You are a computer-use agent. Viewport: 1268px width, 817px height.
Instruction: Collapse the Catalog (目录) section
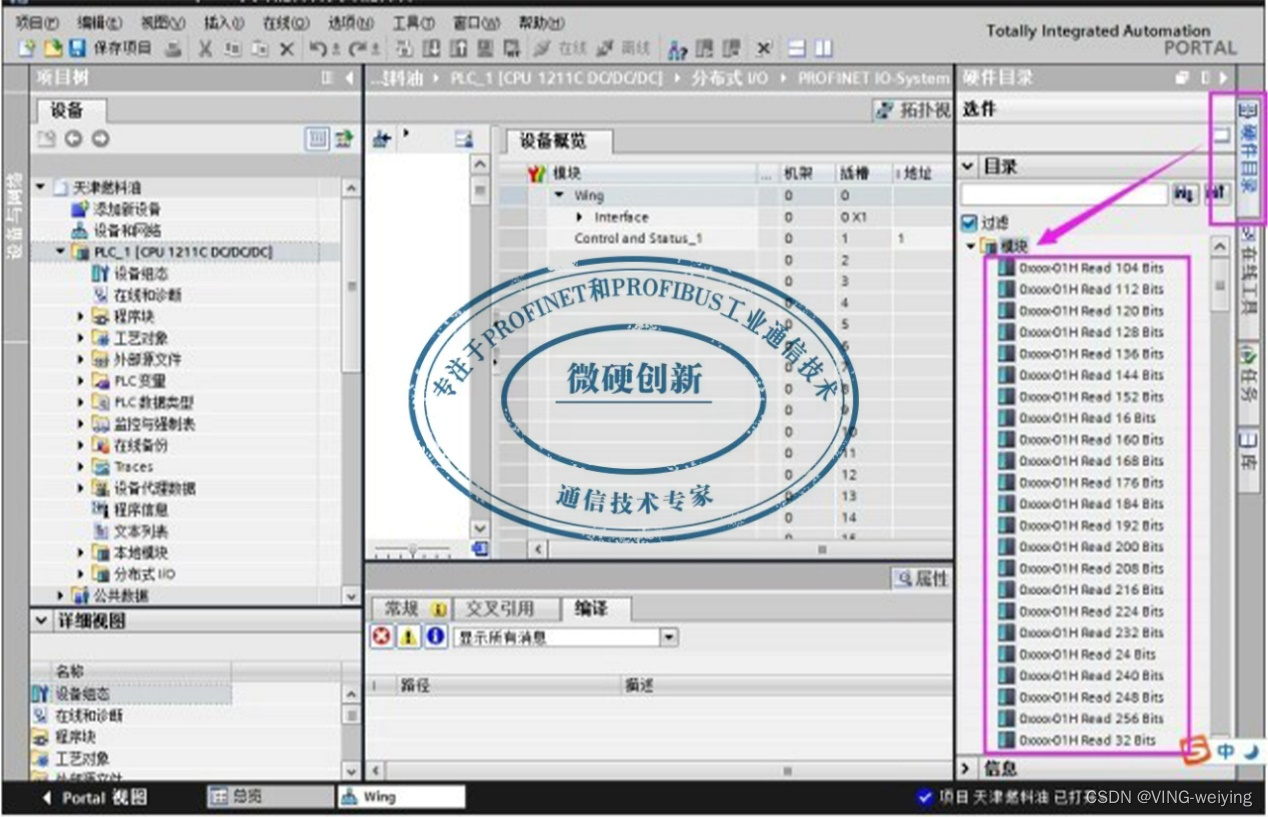968,166
